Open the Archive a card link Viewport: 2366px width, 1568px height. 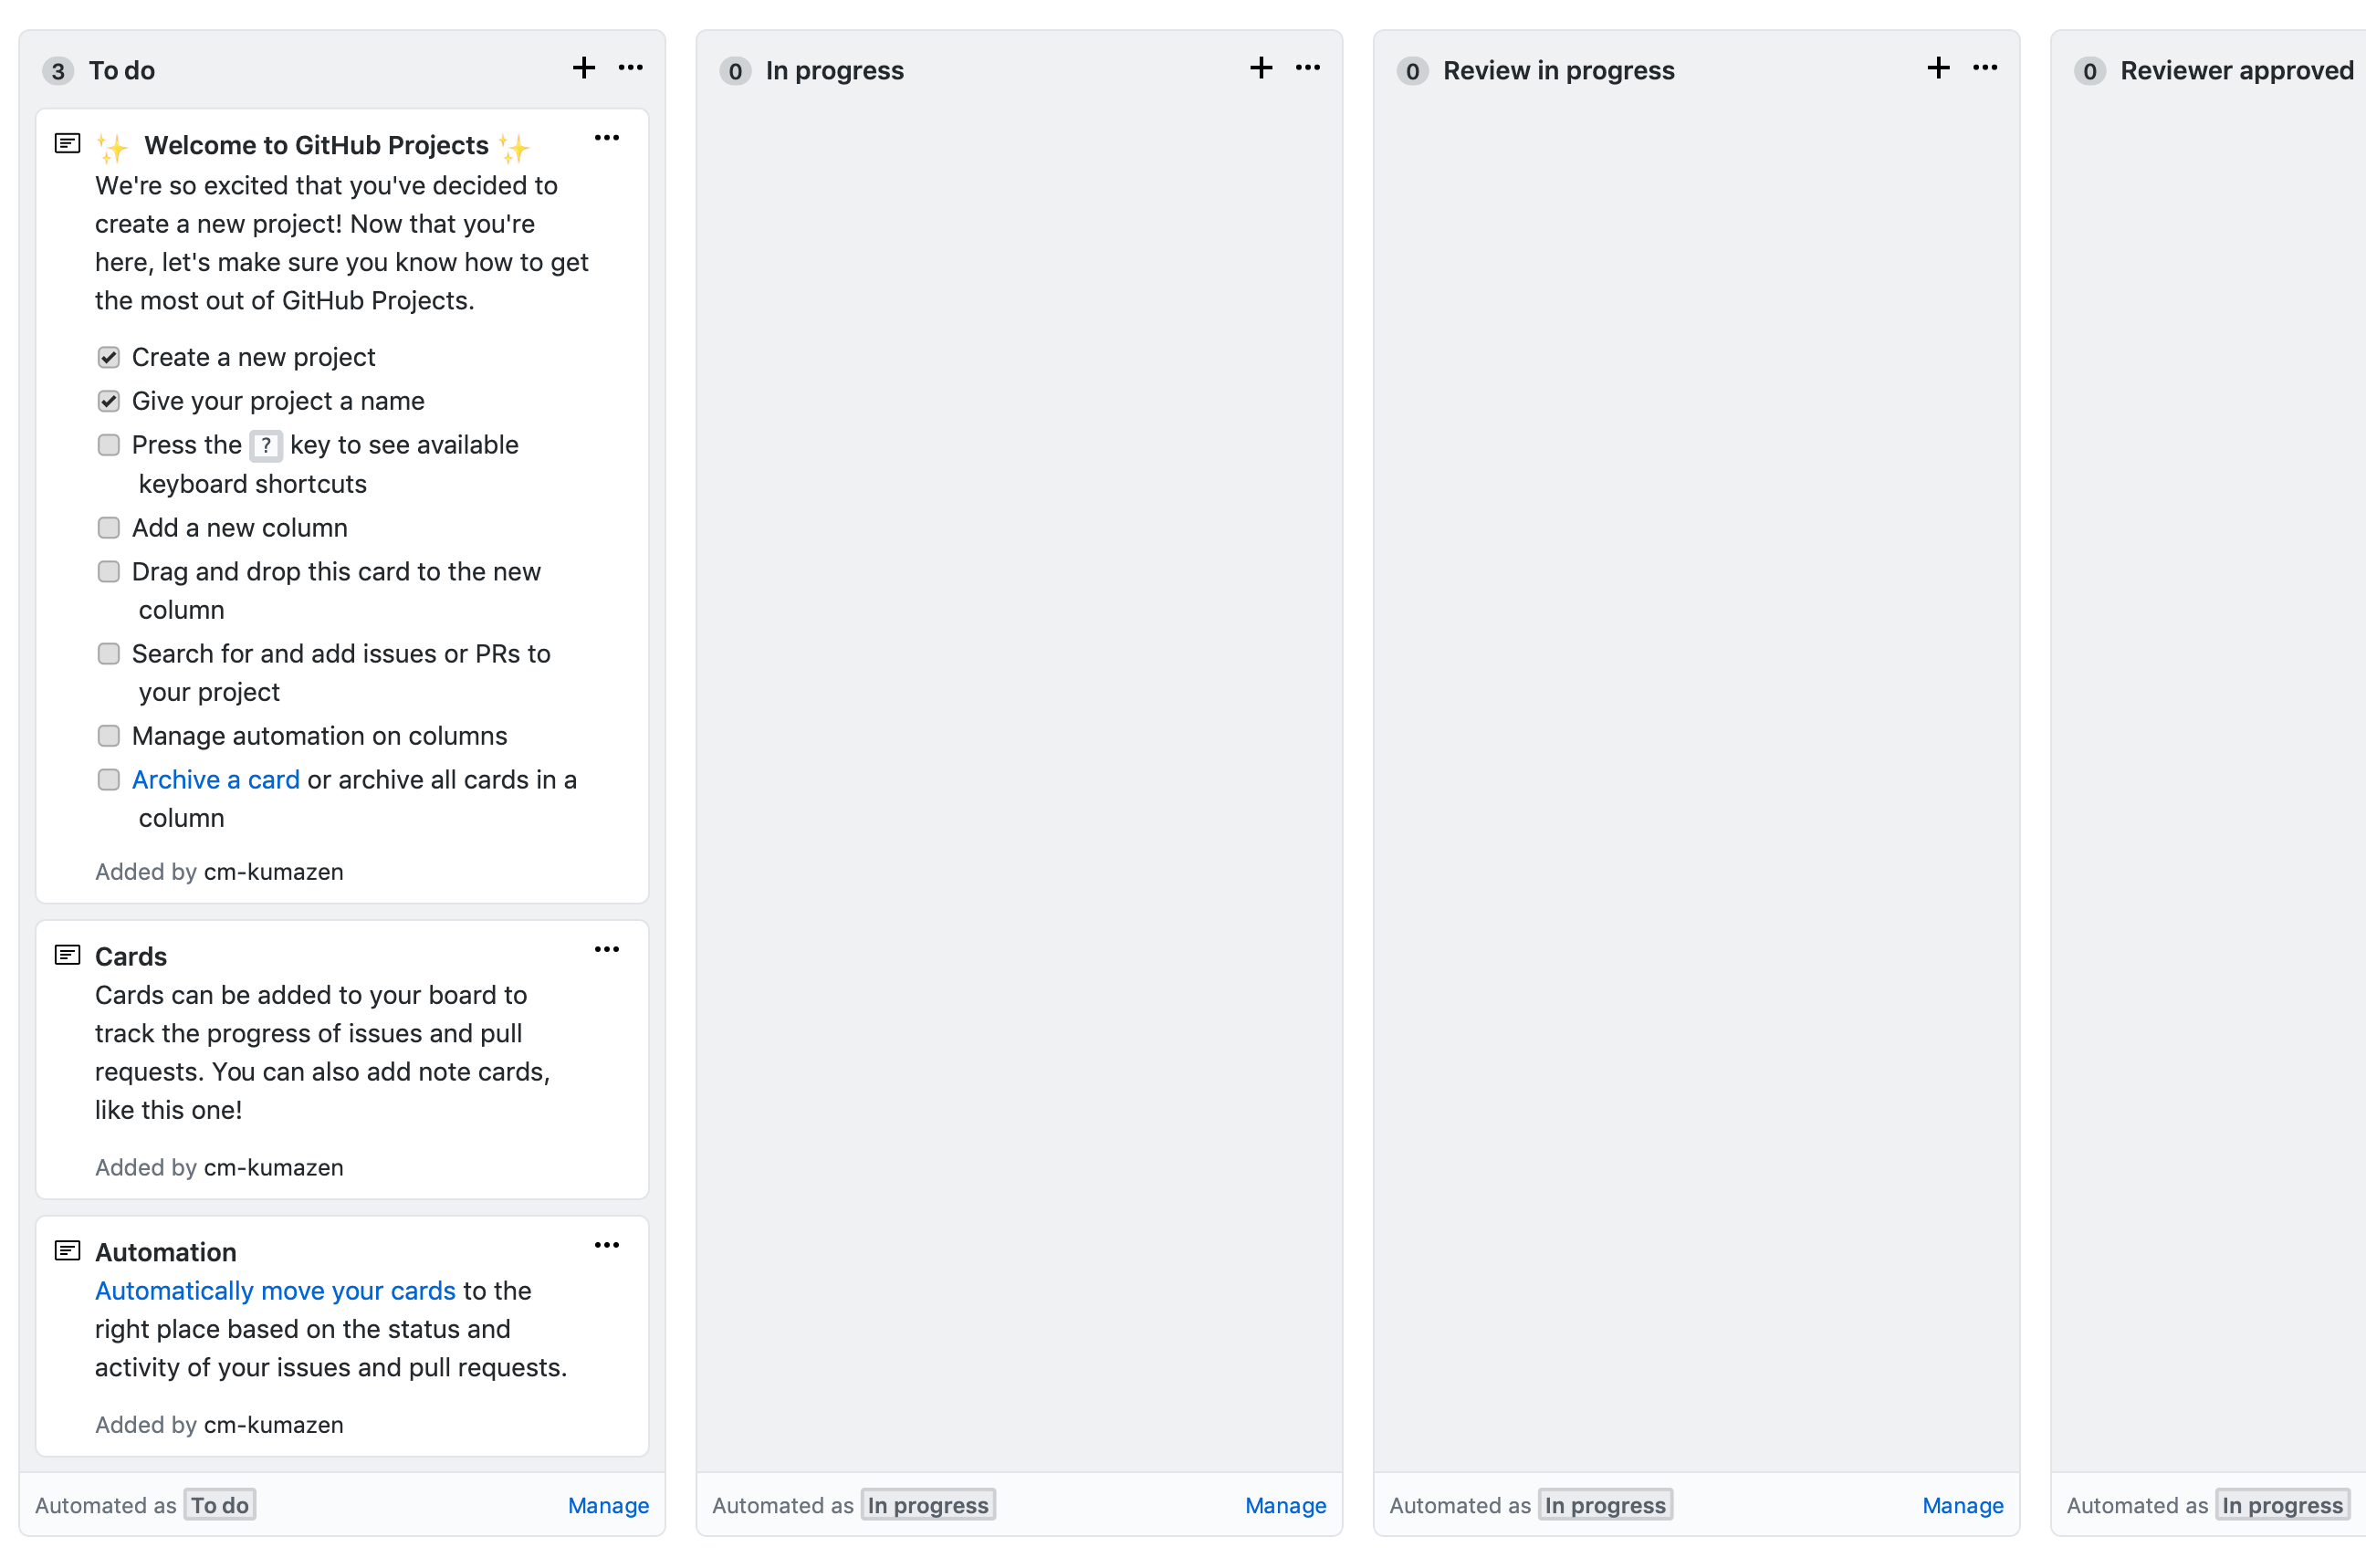[x=216, y=780]
